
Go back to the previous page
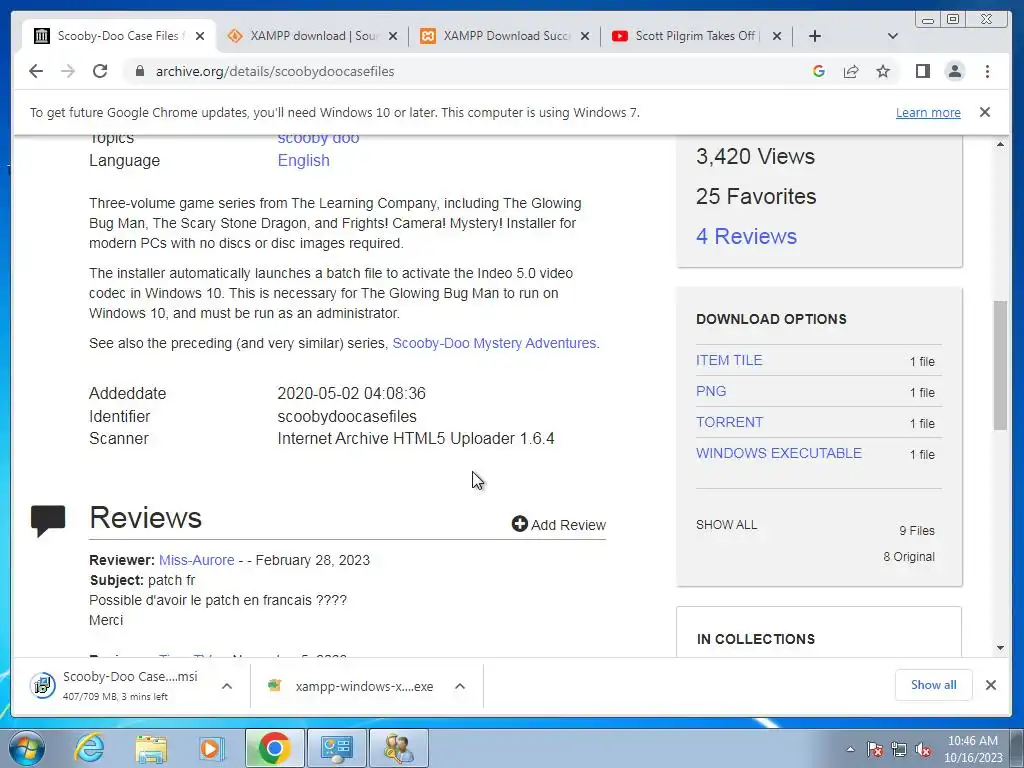[36, 71]
